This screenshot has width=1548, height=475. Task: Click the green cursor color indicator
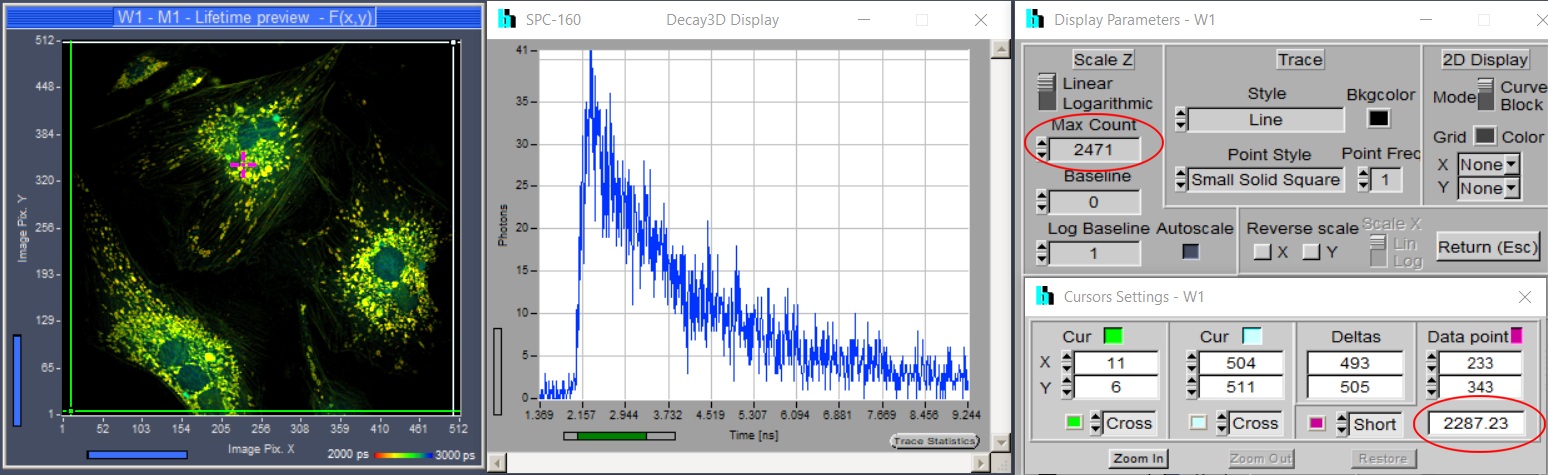click(x=1111, y=336)
